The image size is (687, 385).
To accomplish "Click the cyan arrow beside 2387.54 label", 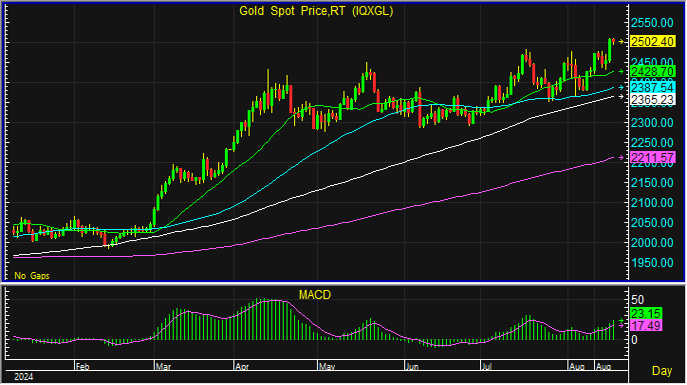I will (621, 88).
